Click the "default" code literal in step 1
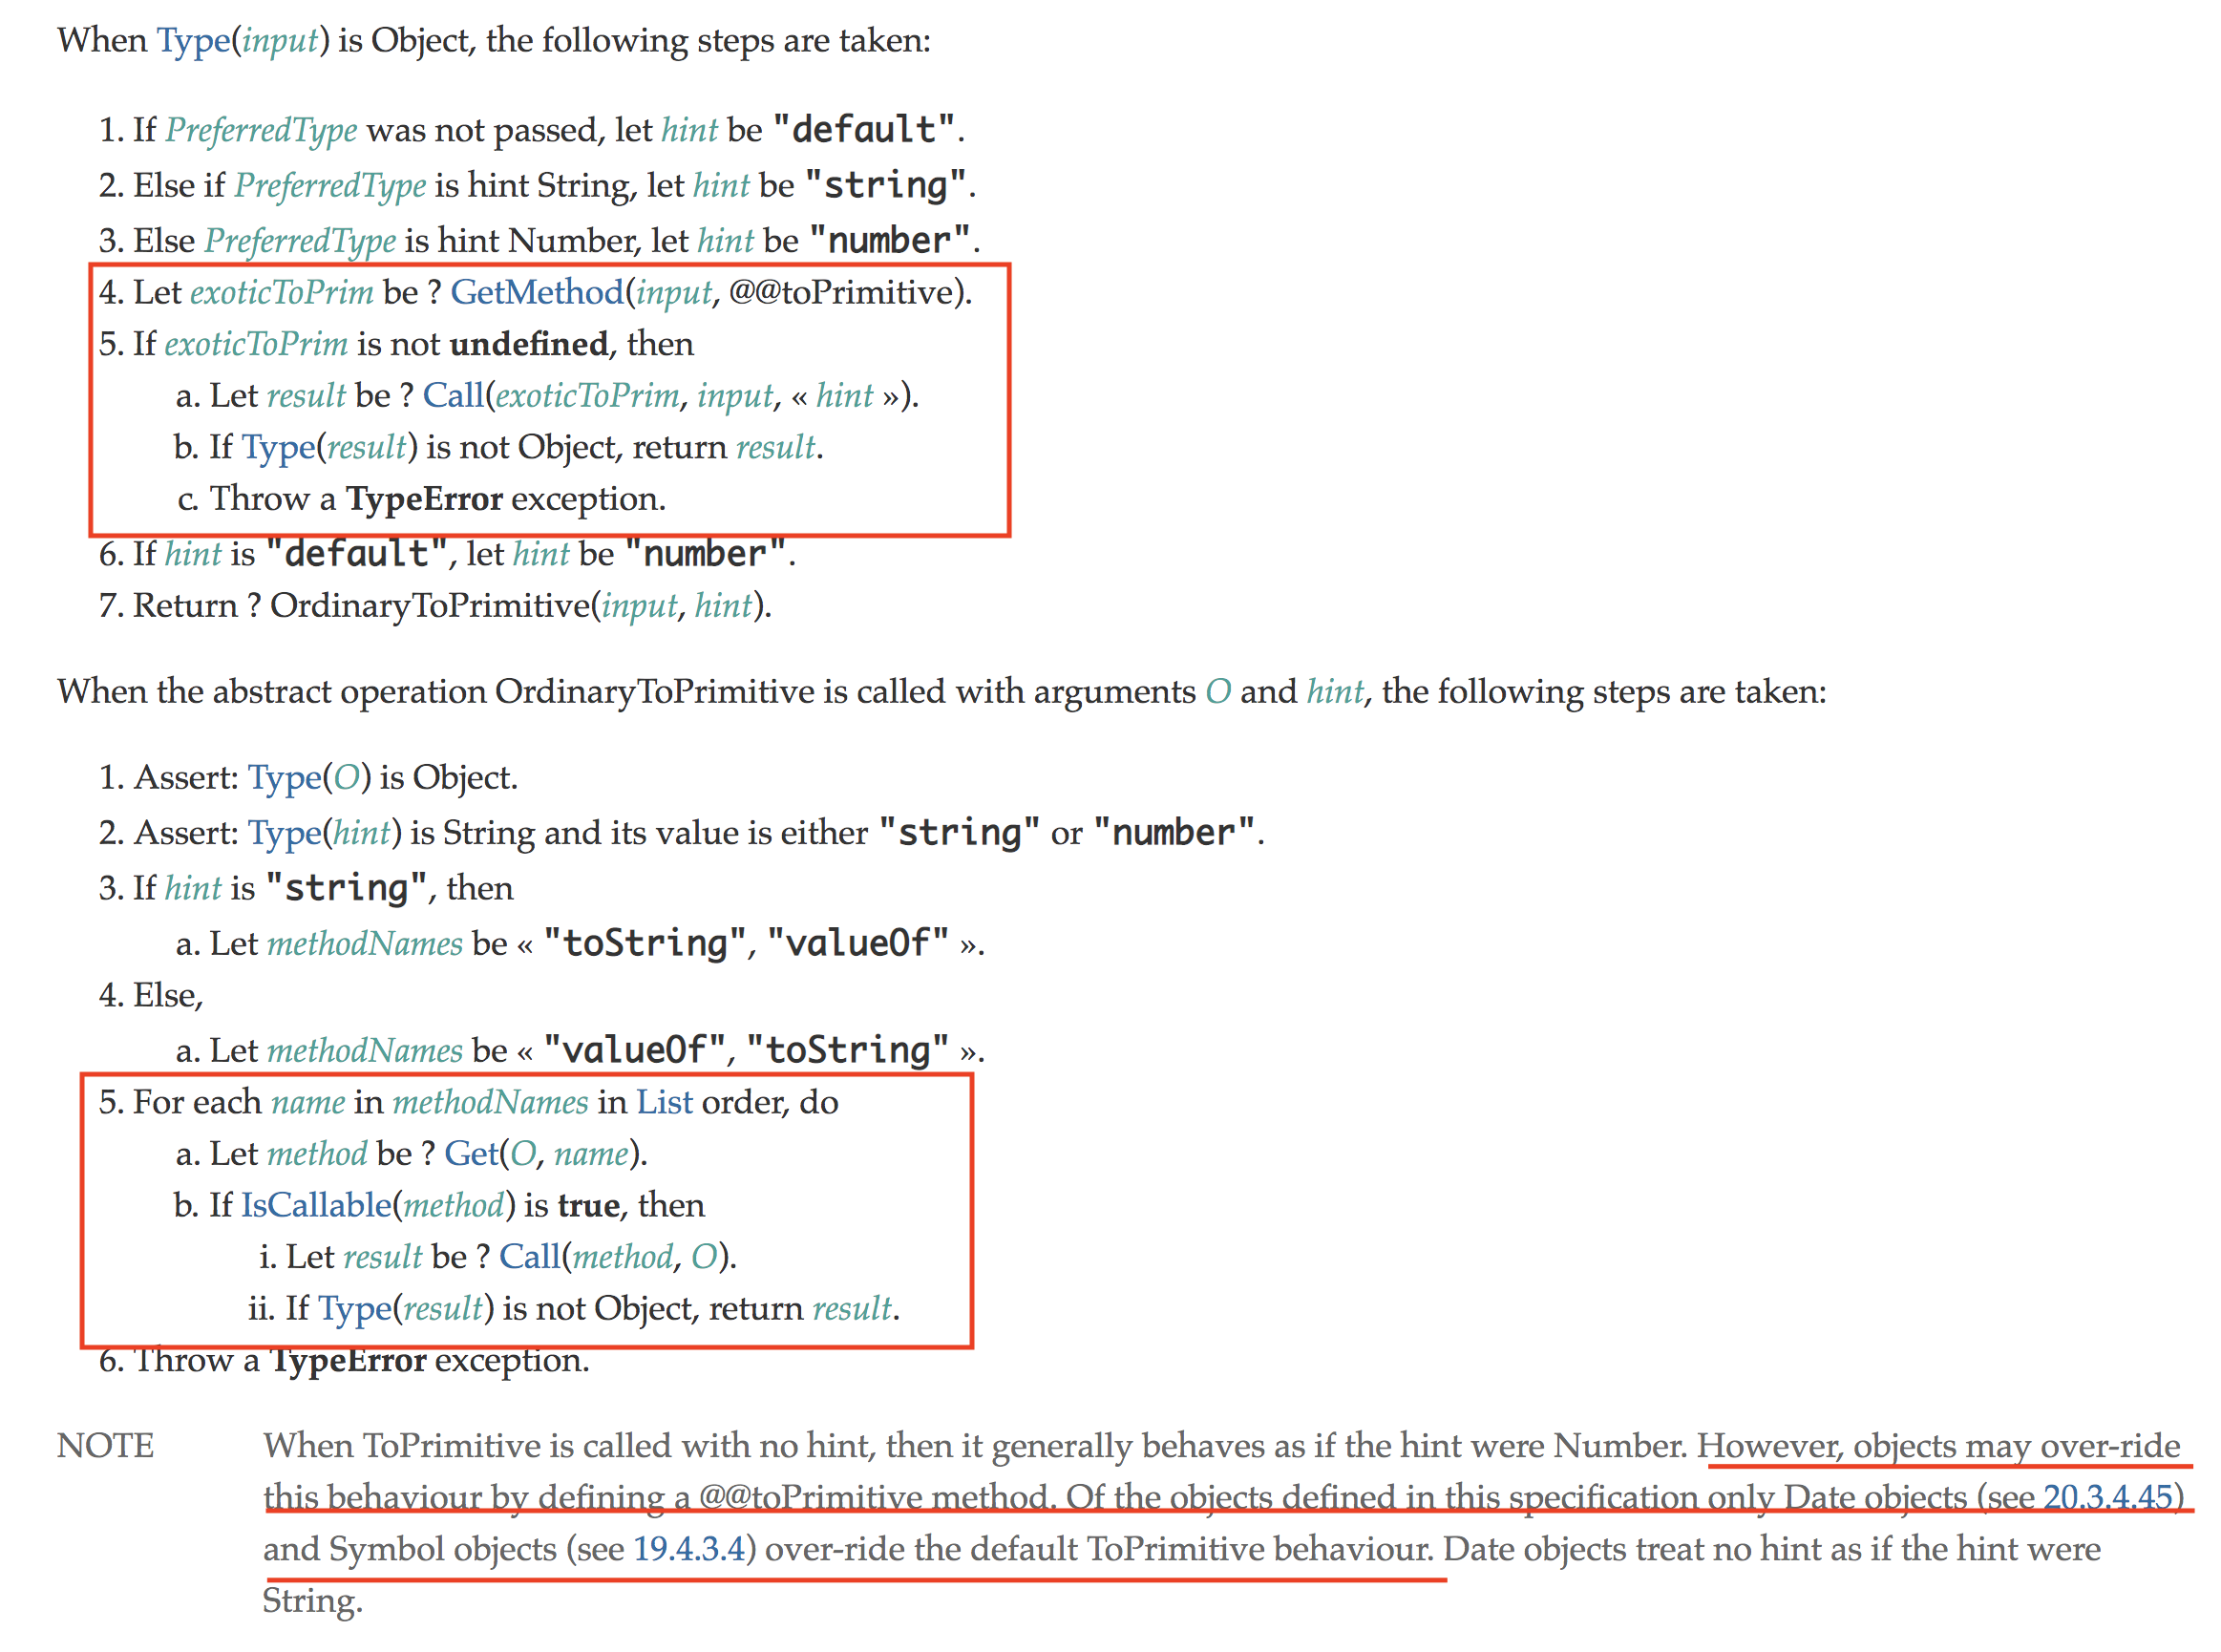 (x=864, y=129)
